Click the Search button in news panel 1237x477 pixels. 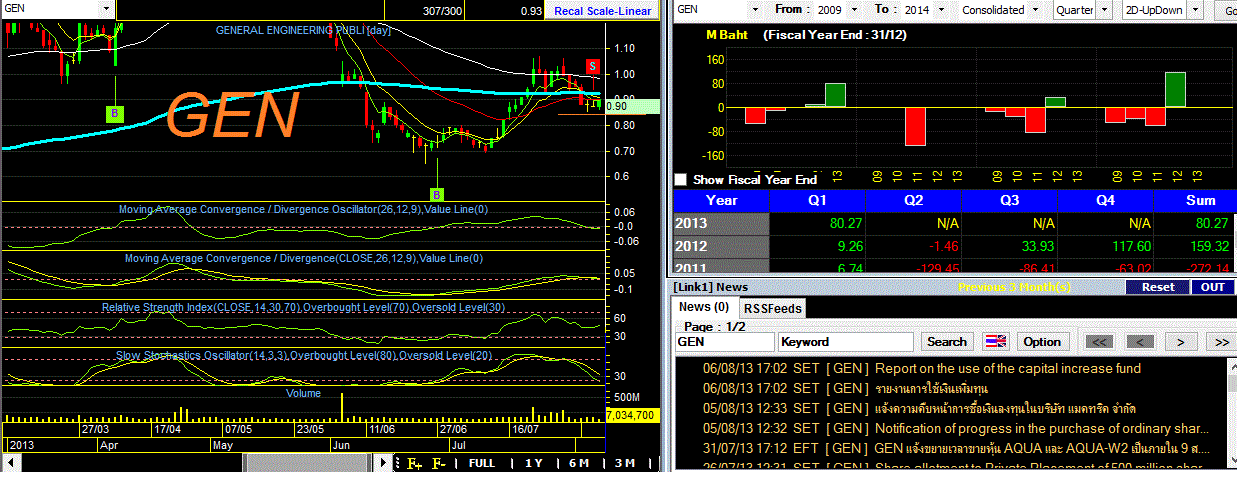coord(947,342)
